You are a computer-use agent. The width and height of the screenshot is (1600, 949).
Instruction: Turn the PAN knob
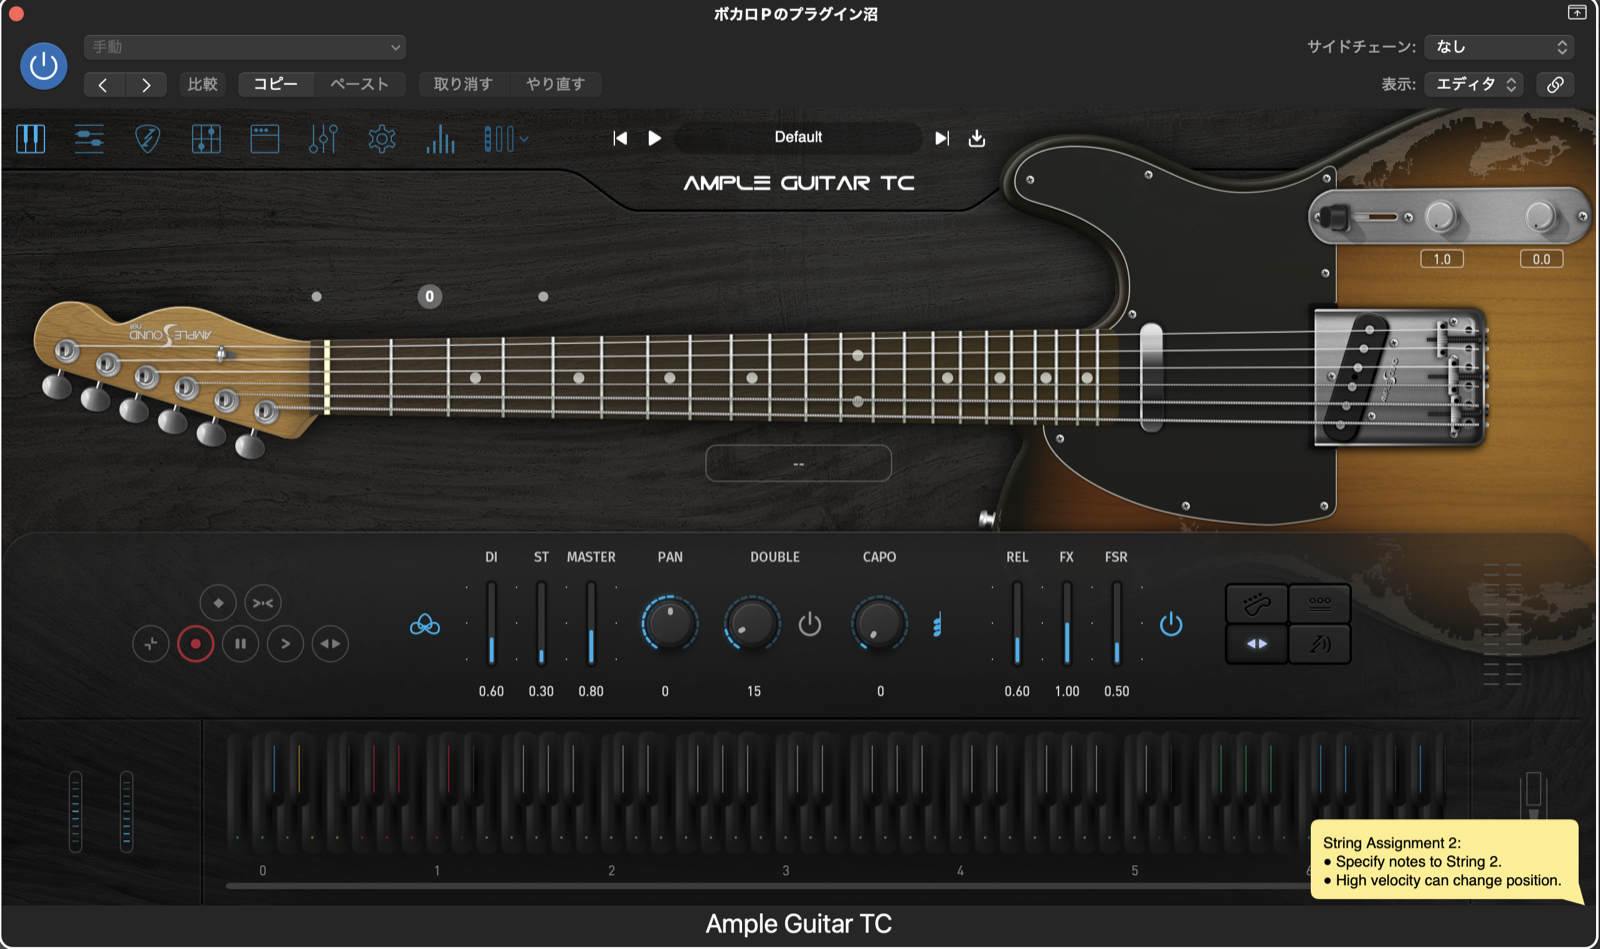pyautogui.click(x=670, y=623)
